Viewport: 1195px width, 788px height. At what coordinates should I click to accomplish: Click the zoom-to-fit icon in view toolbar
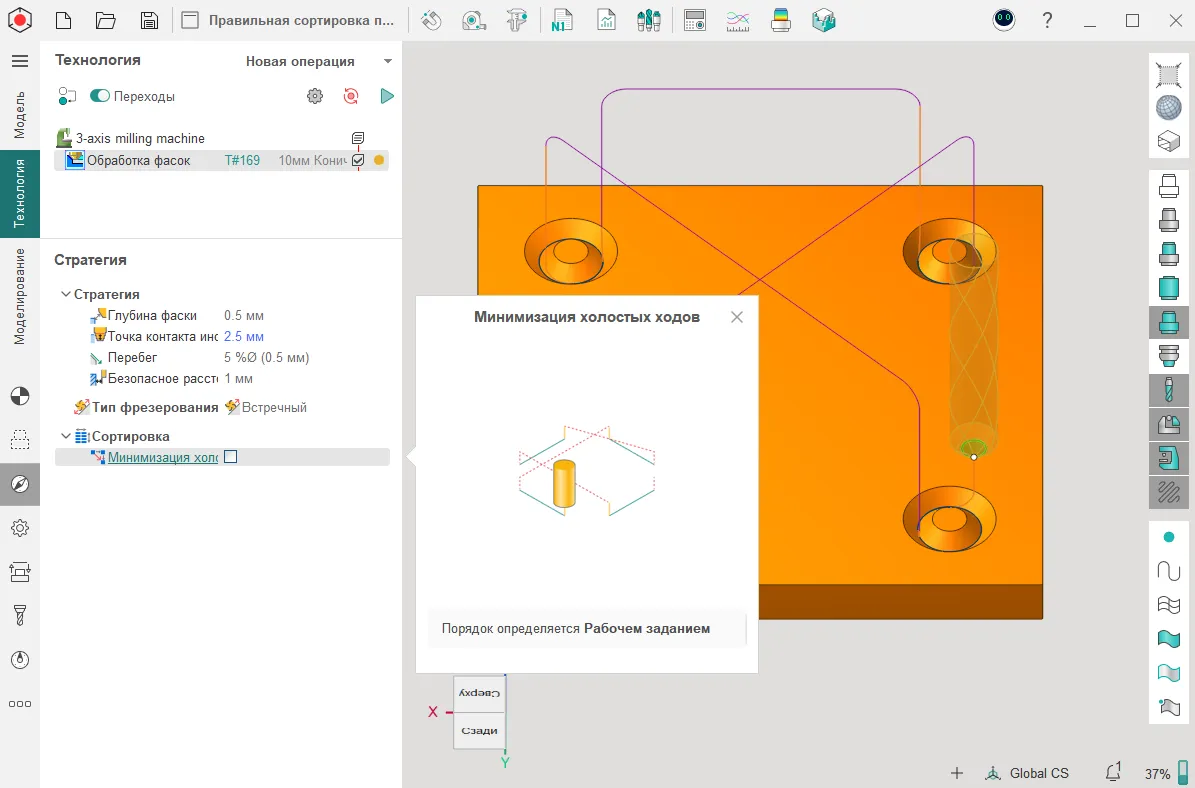[x=1168, y=74]
